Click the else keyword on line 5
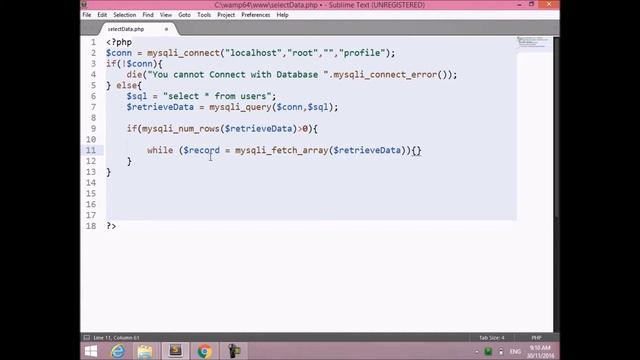Screen dimensions: 640x360 [x=127, y=85]
